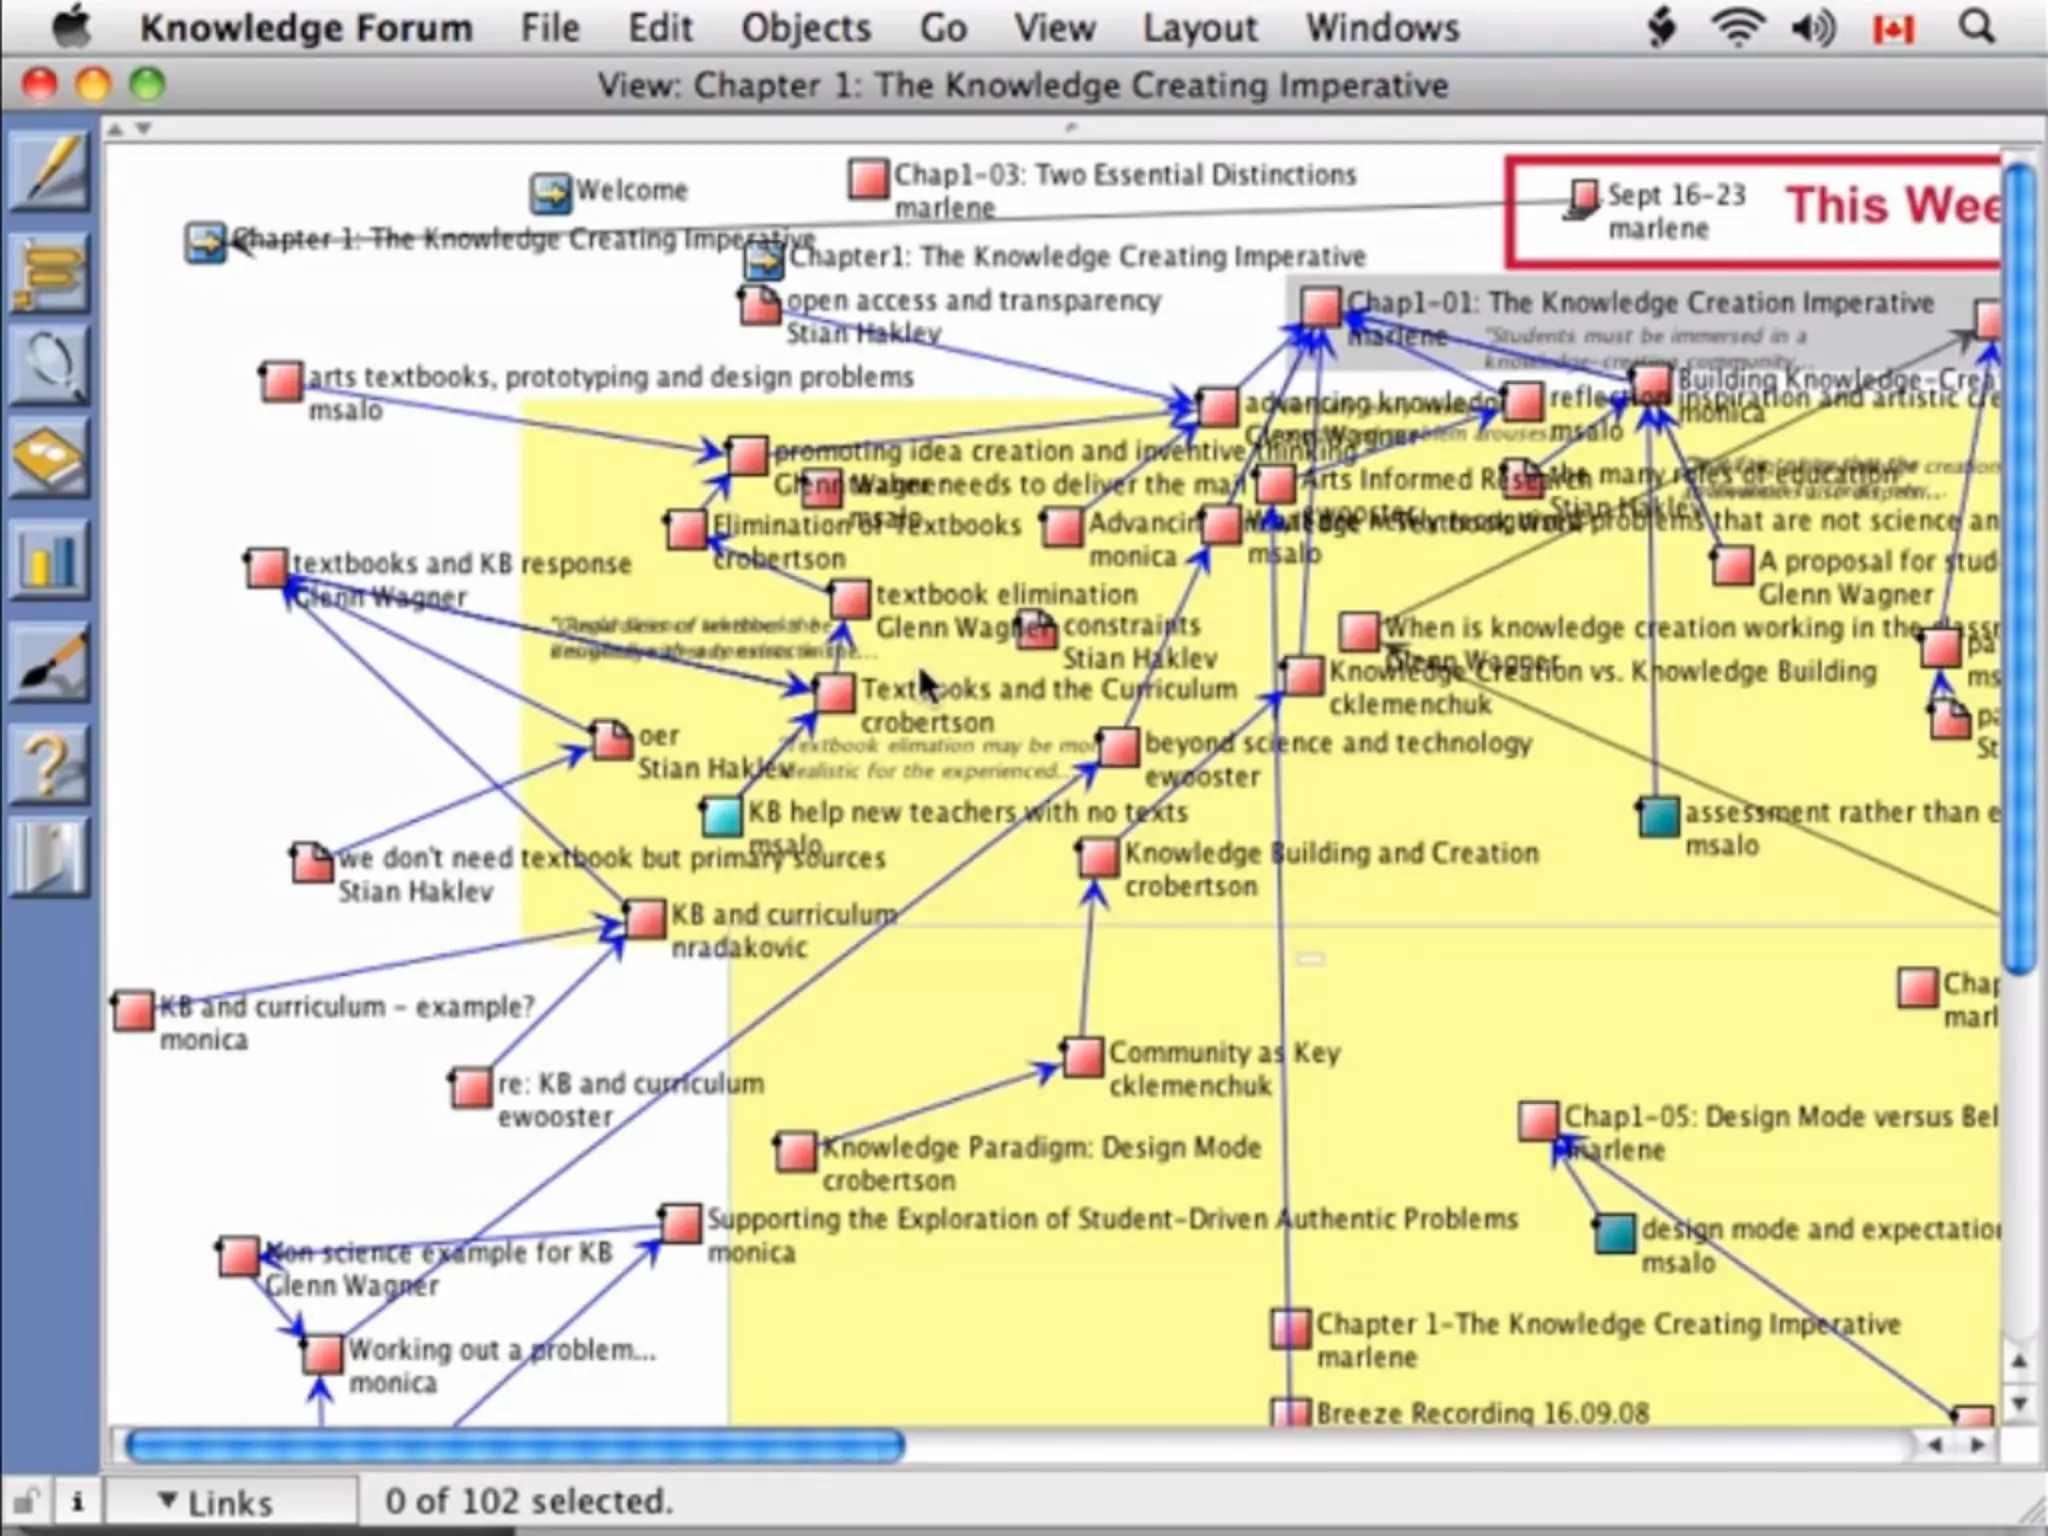Toggle the lock icon in status bar

[x=27, y=1501]
